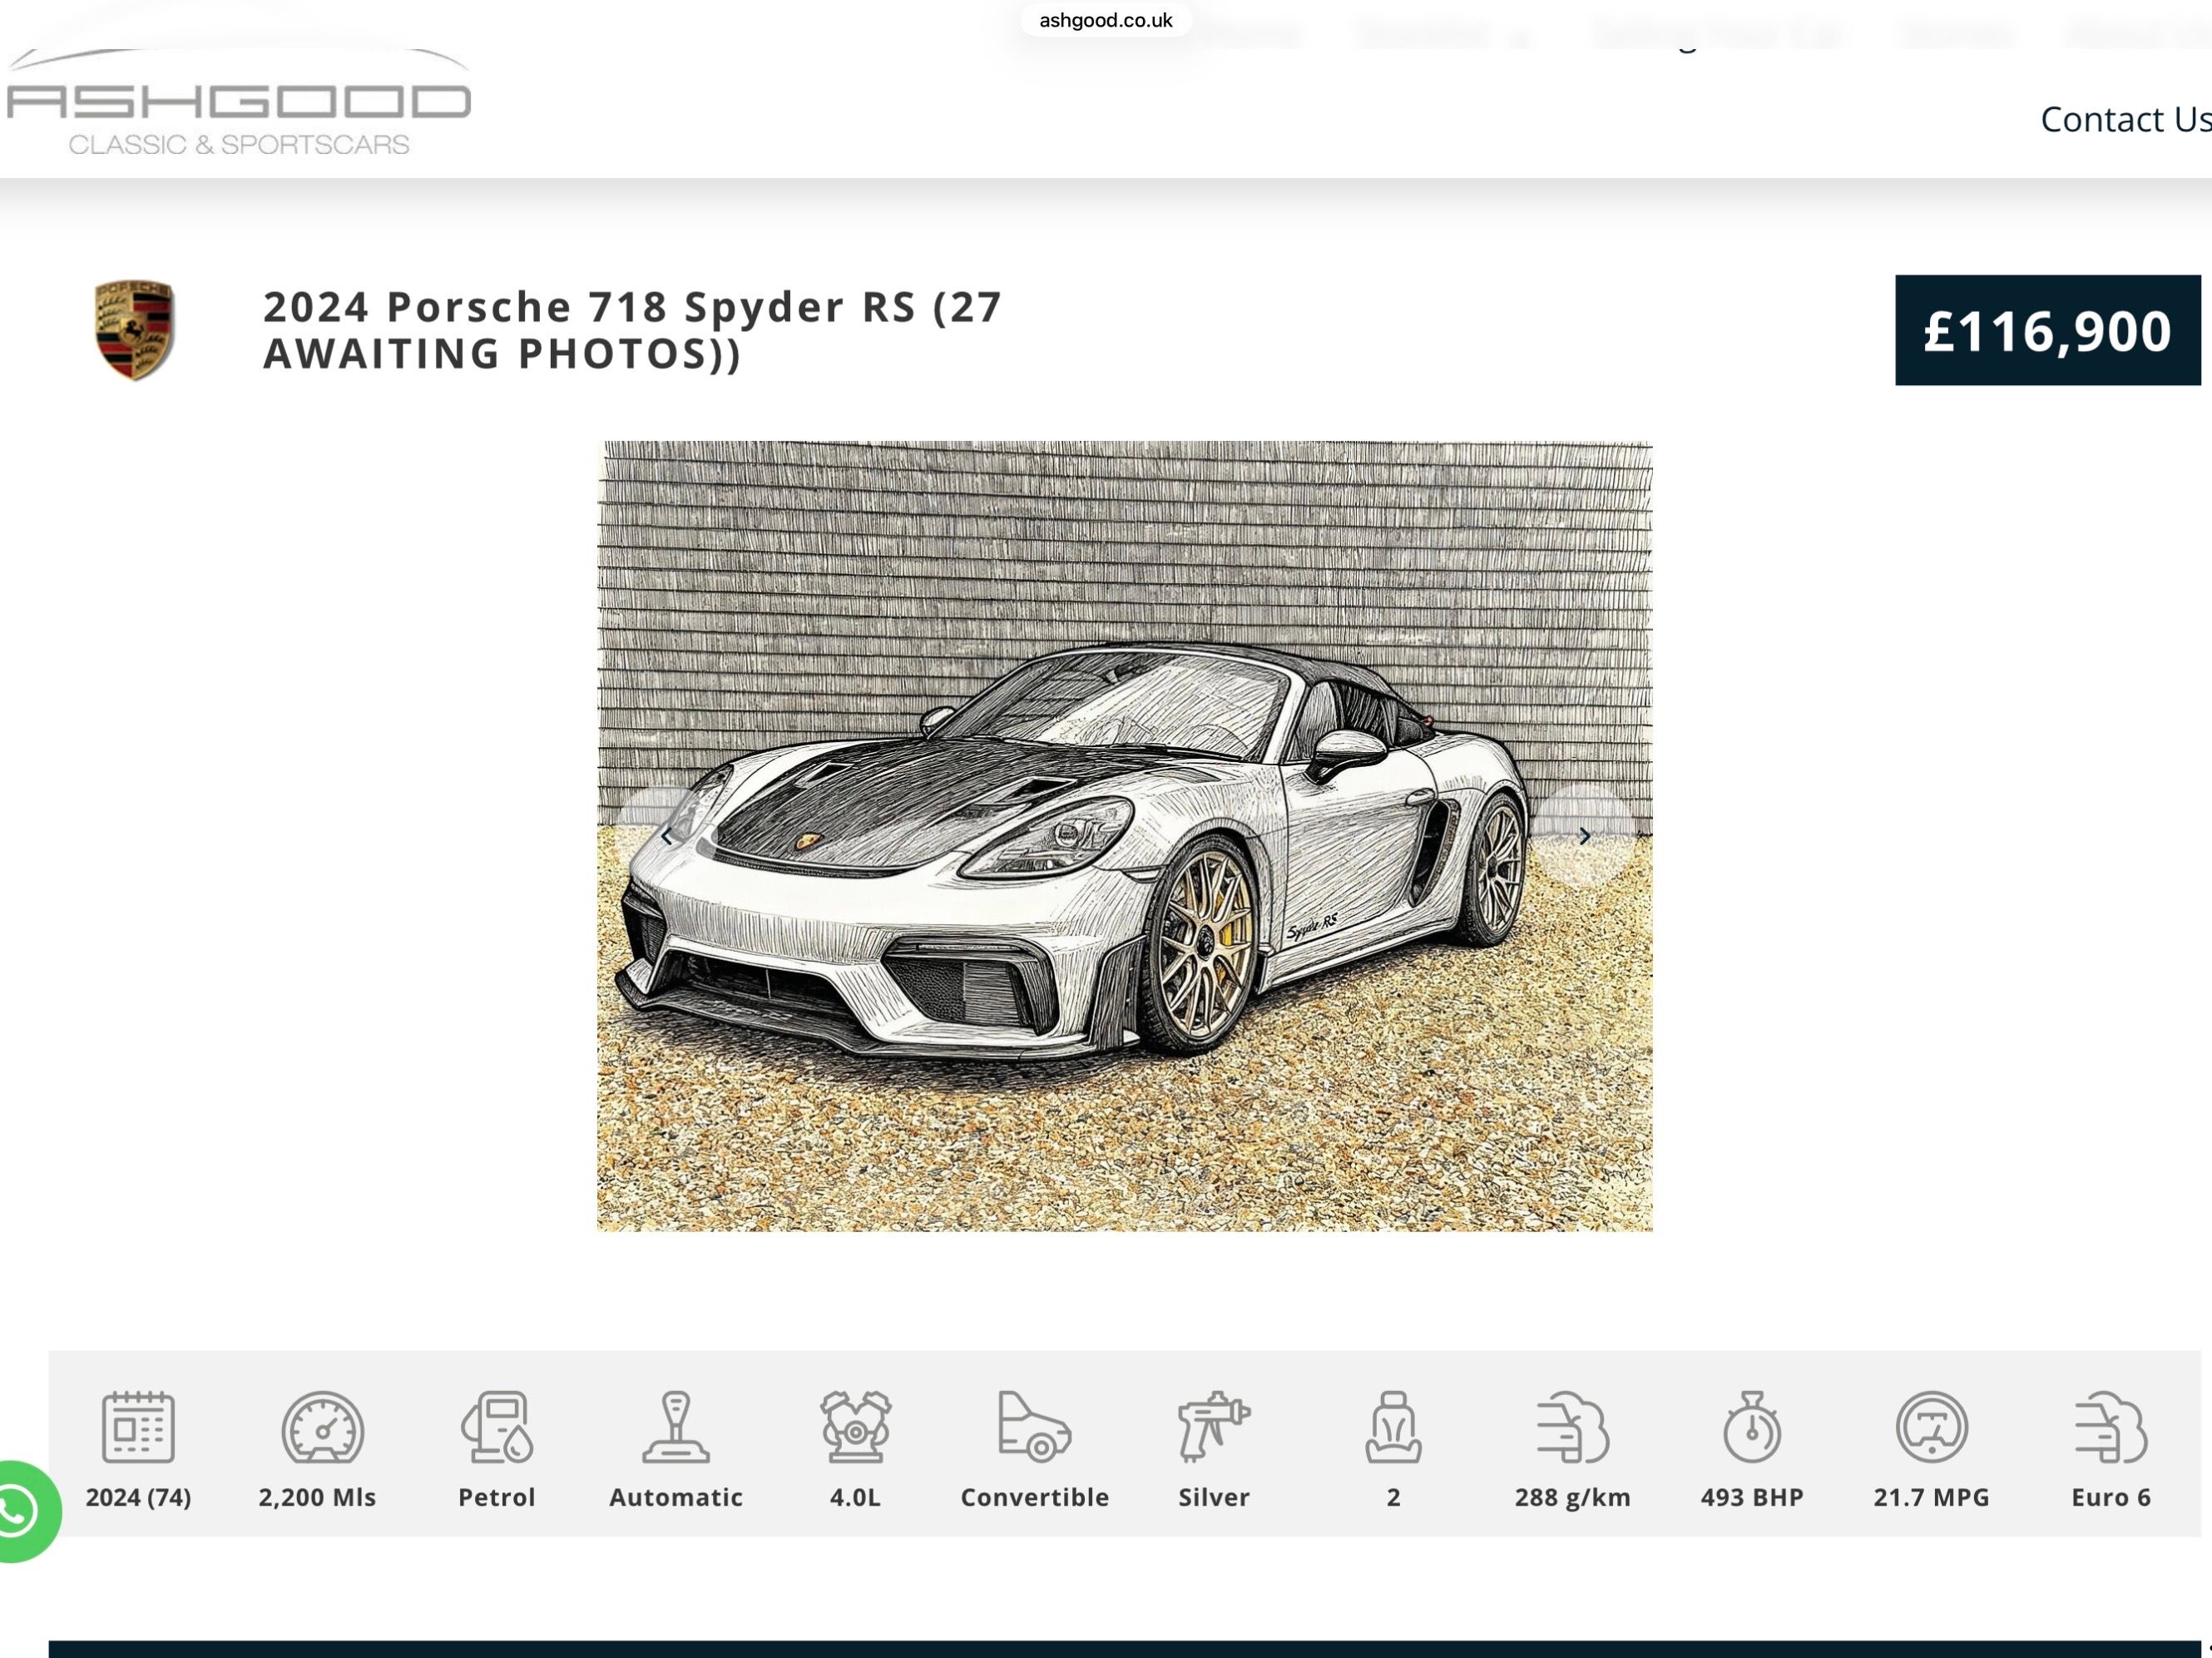Click the mileage speedometer icon

tap(321, 1427)
